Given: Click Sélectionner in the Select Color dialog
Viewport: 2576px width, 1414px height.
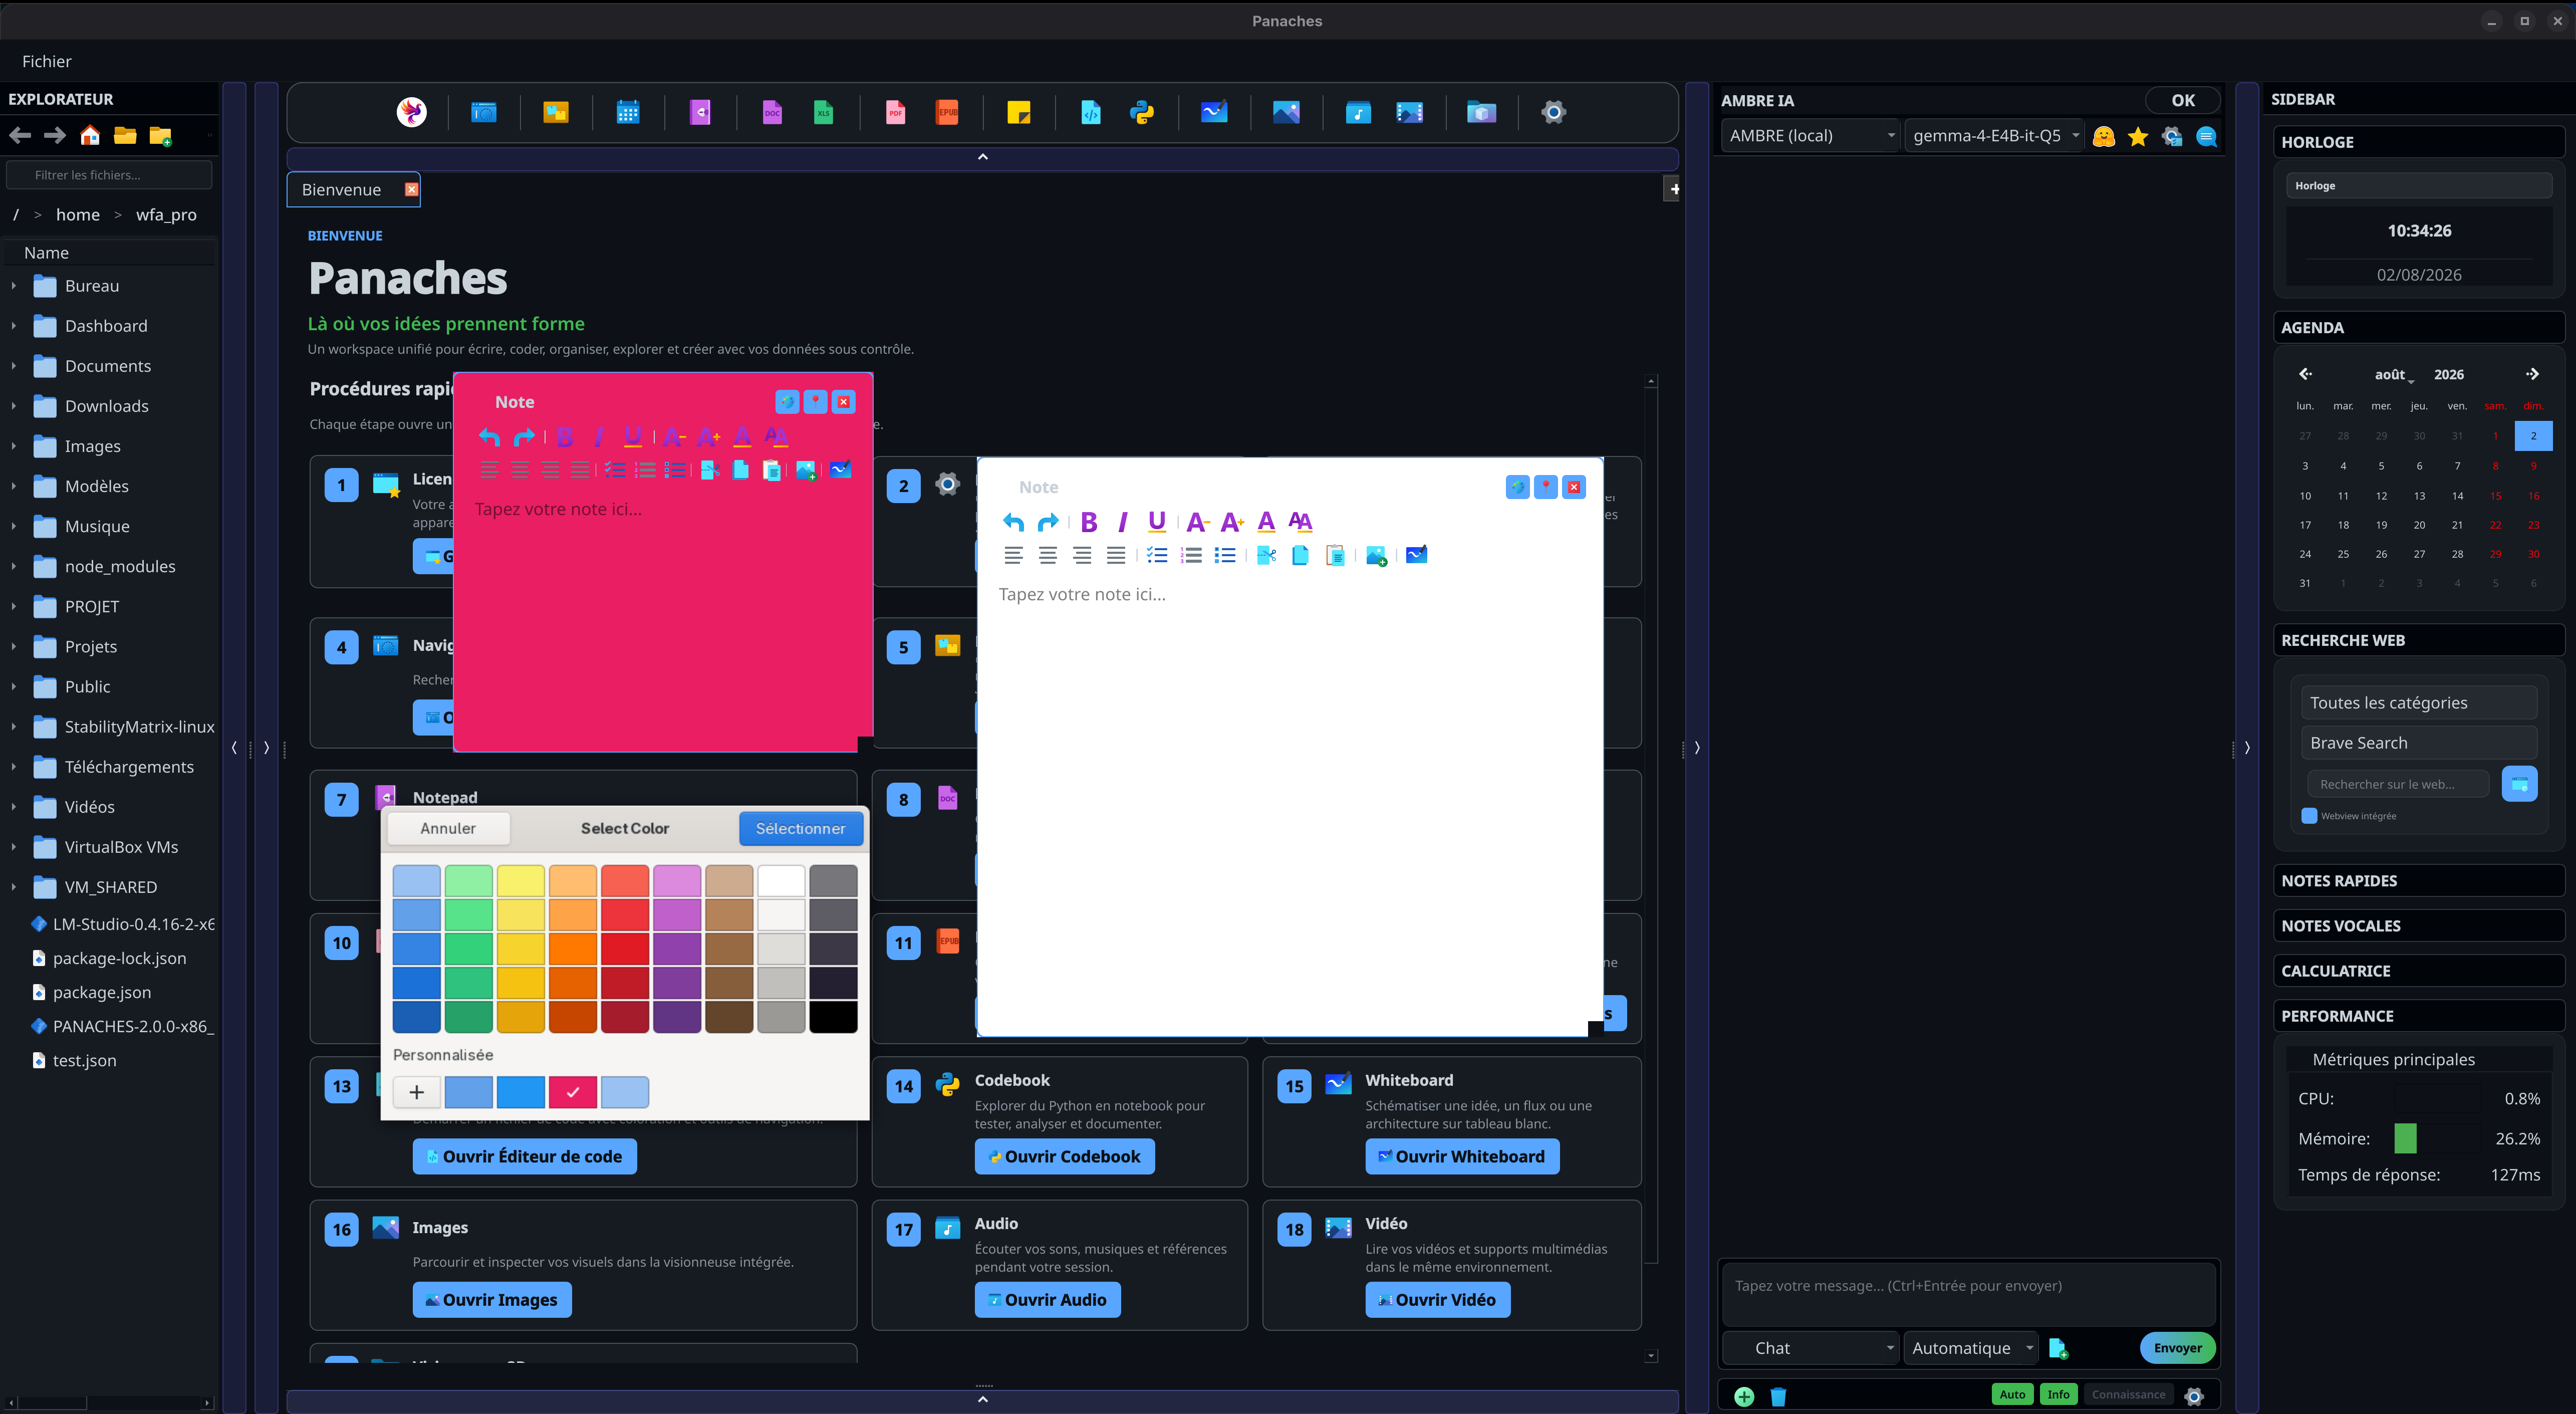Looking at the screenshot, I should tap(800, 828).
